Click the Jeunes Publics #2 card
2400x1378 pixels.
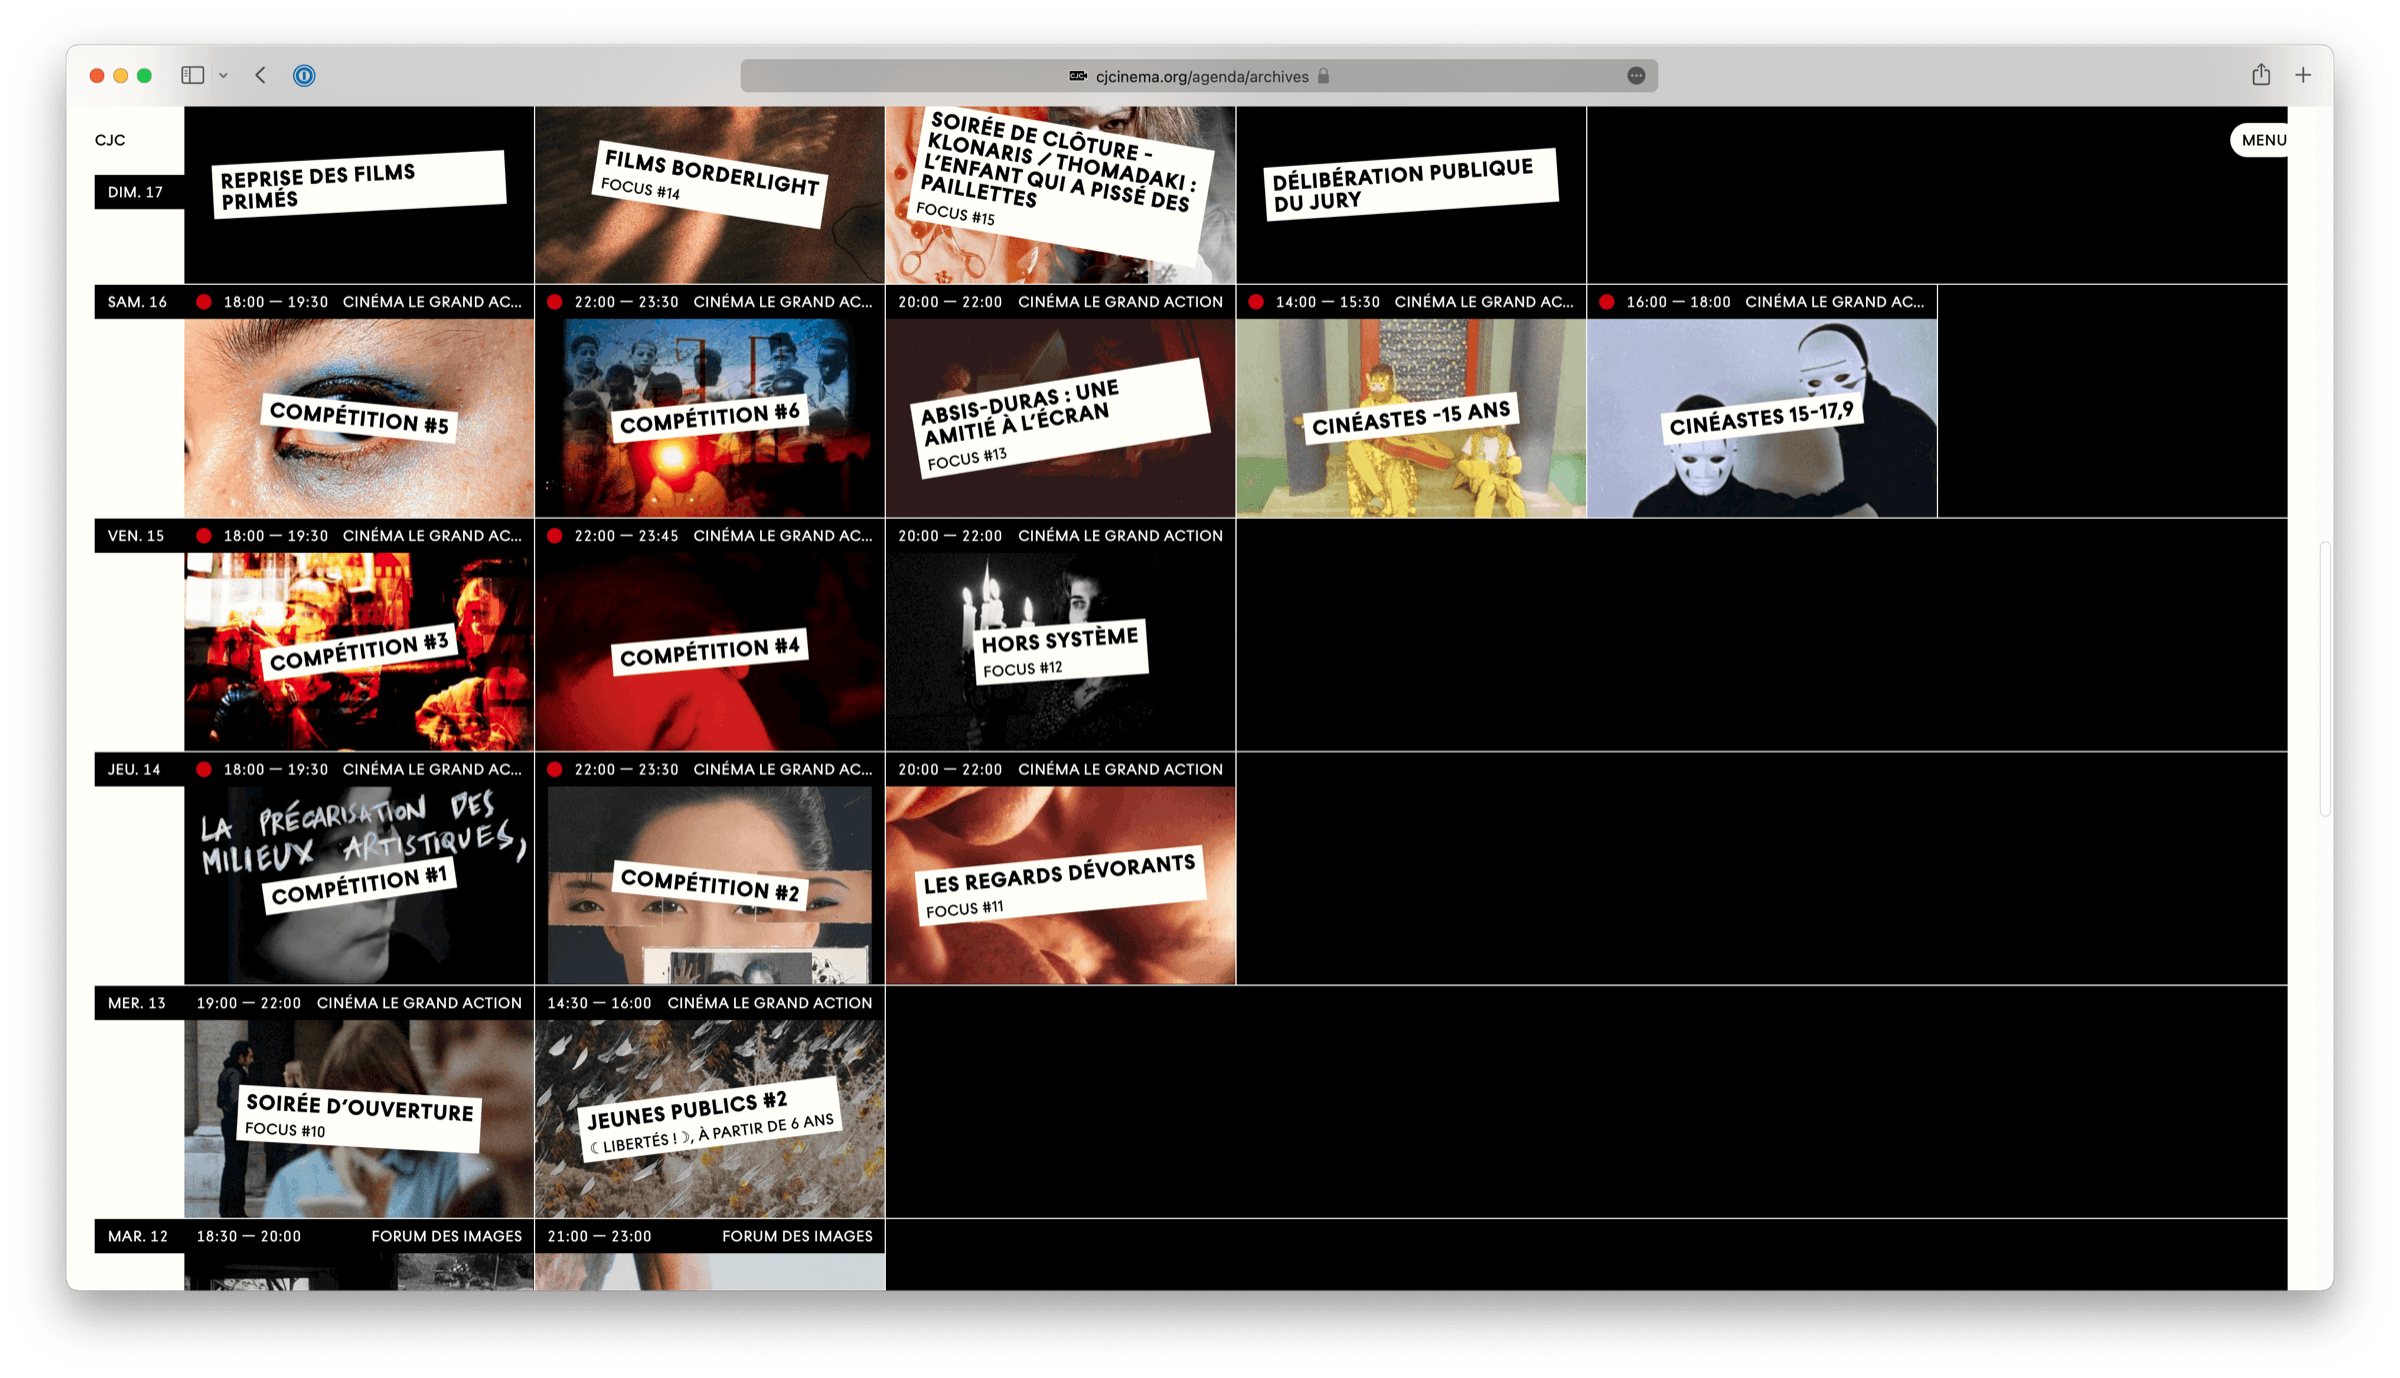tap(709, 1117)
